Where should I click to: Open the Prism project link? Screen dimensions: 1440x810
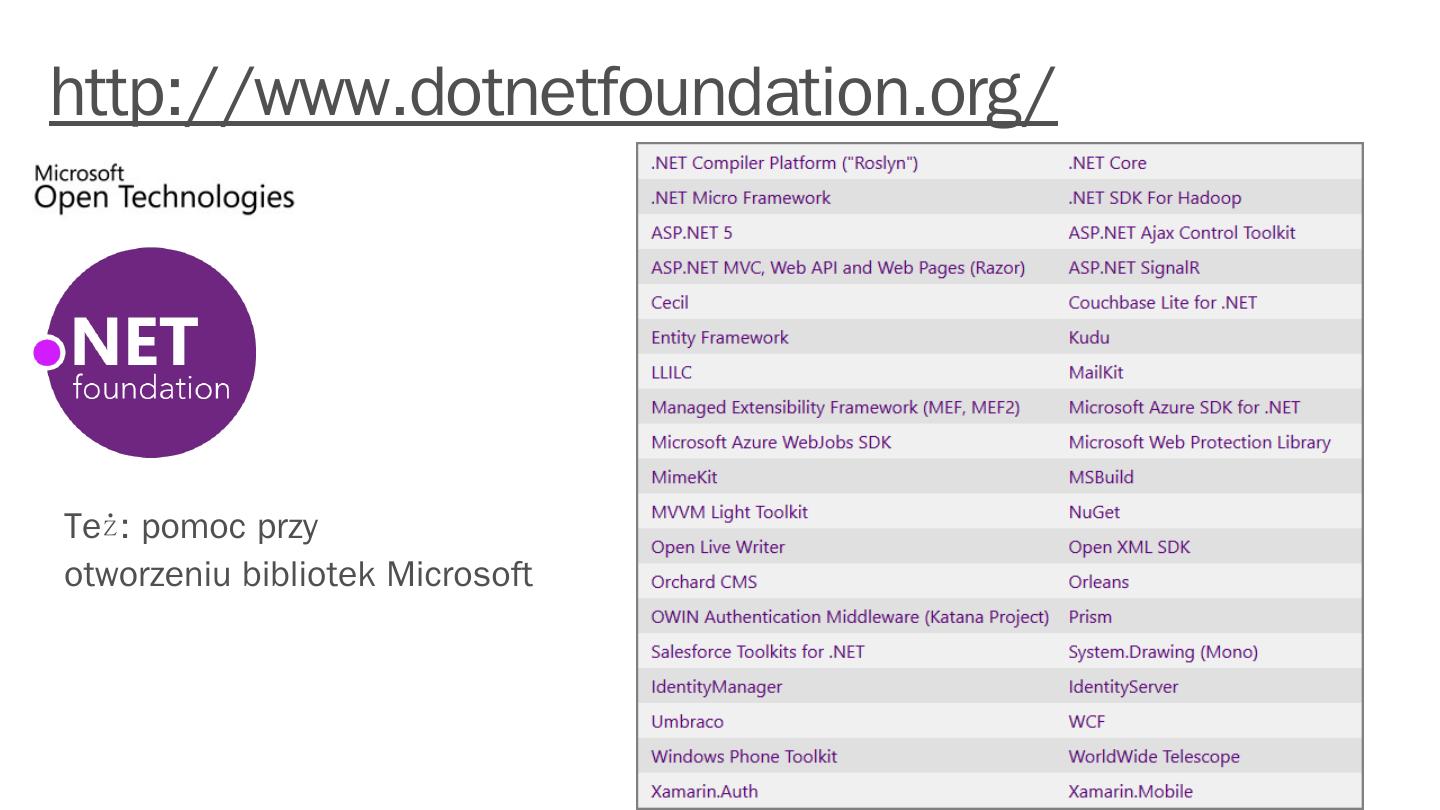pos(1090,617)
